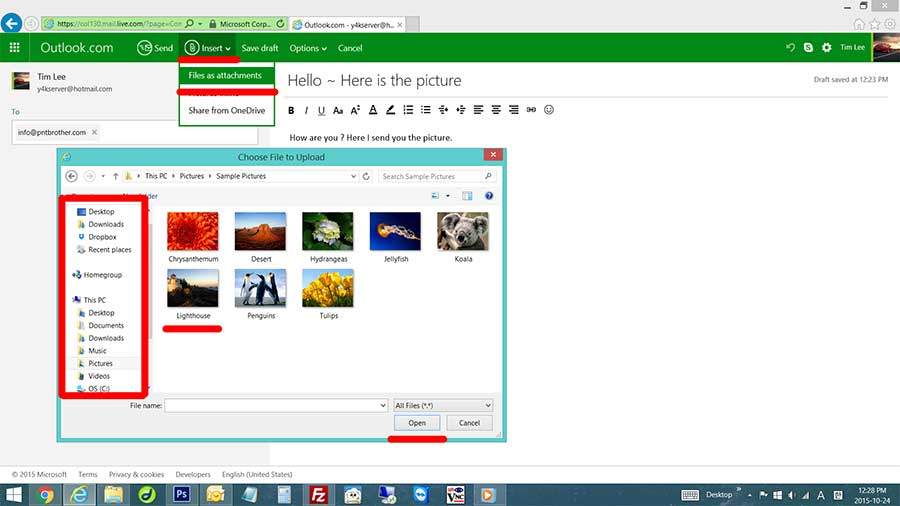
Task: Expand the address path dropdown in dialog
Action: [x=353, y=176]
